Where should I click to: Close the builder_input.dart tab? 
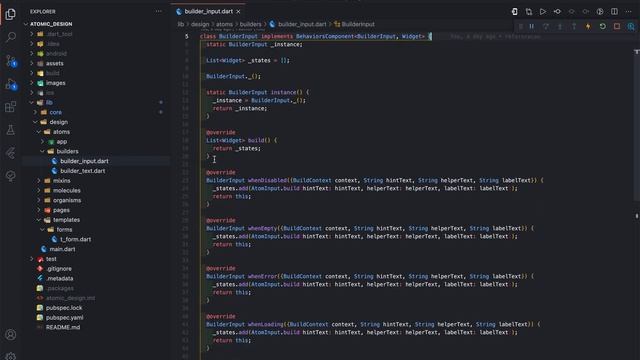pos(238,11)
